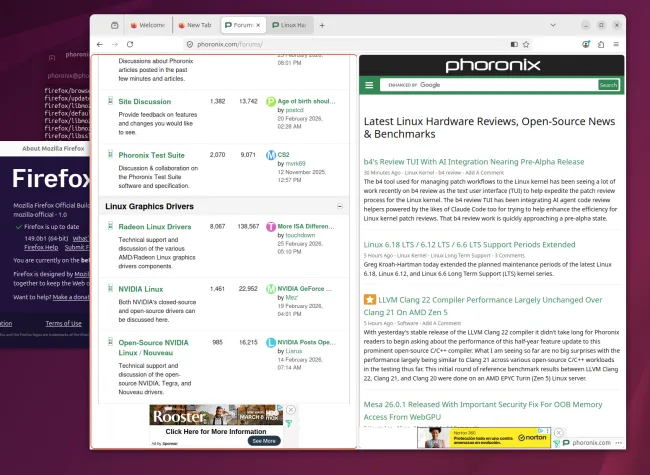
Task: Go back with the browser back arrow
Action: pos(99,44)
